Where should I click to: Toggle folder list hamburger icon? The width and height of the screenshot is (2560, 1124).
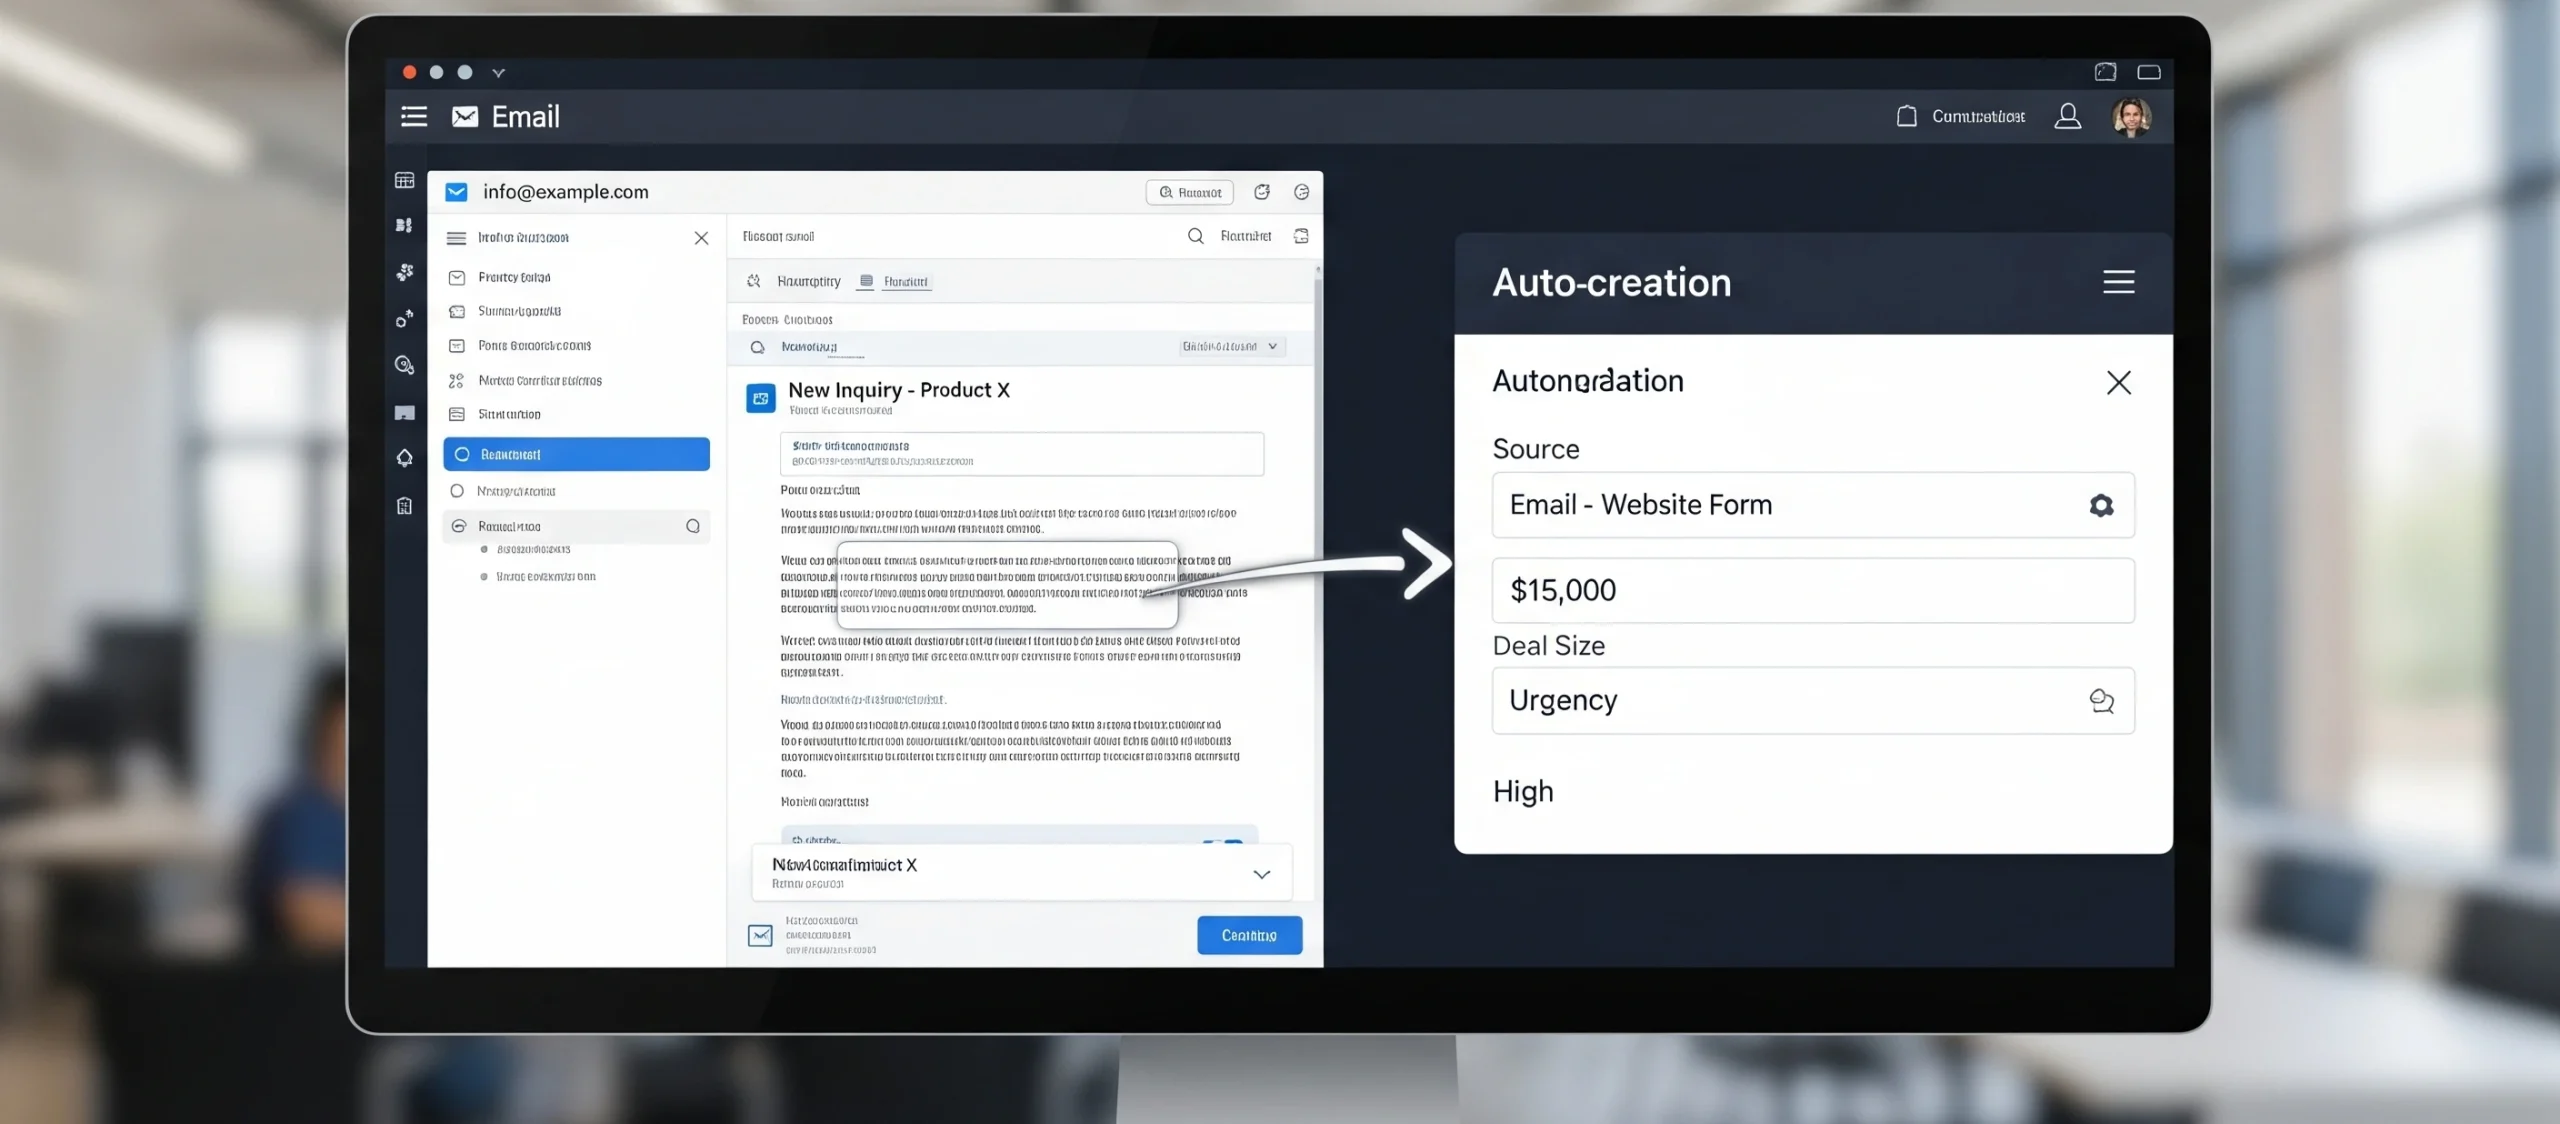[456, 238]
